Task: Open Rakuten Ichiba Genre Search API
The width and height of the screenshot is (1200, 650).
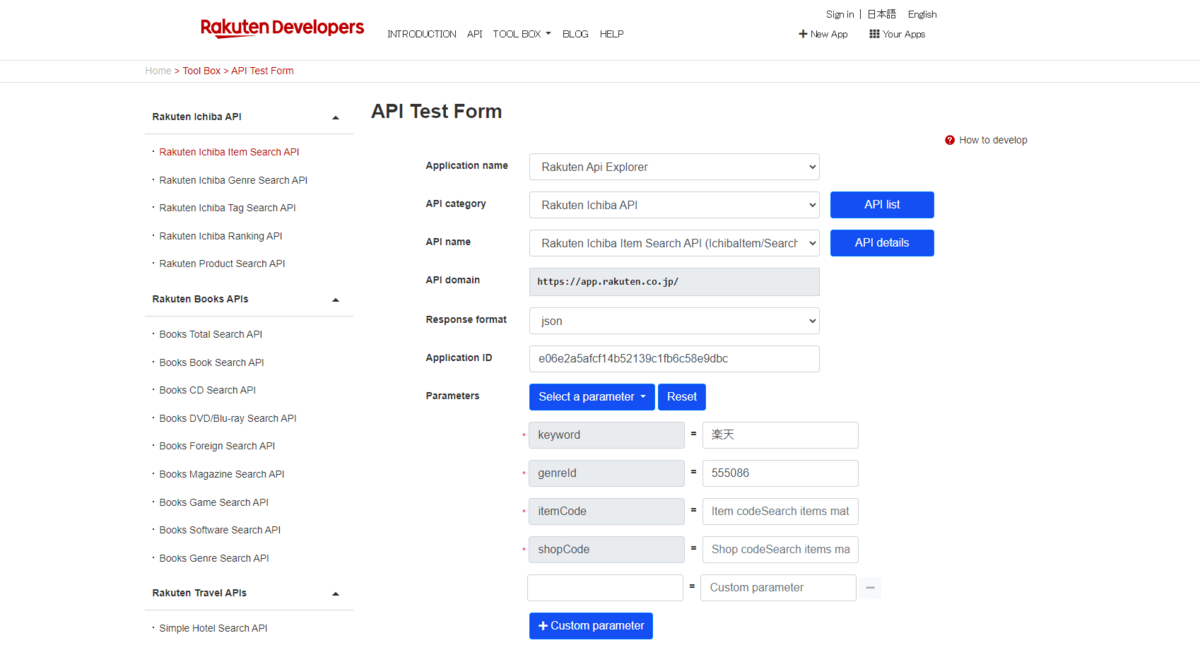Action: pos(233,180)
